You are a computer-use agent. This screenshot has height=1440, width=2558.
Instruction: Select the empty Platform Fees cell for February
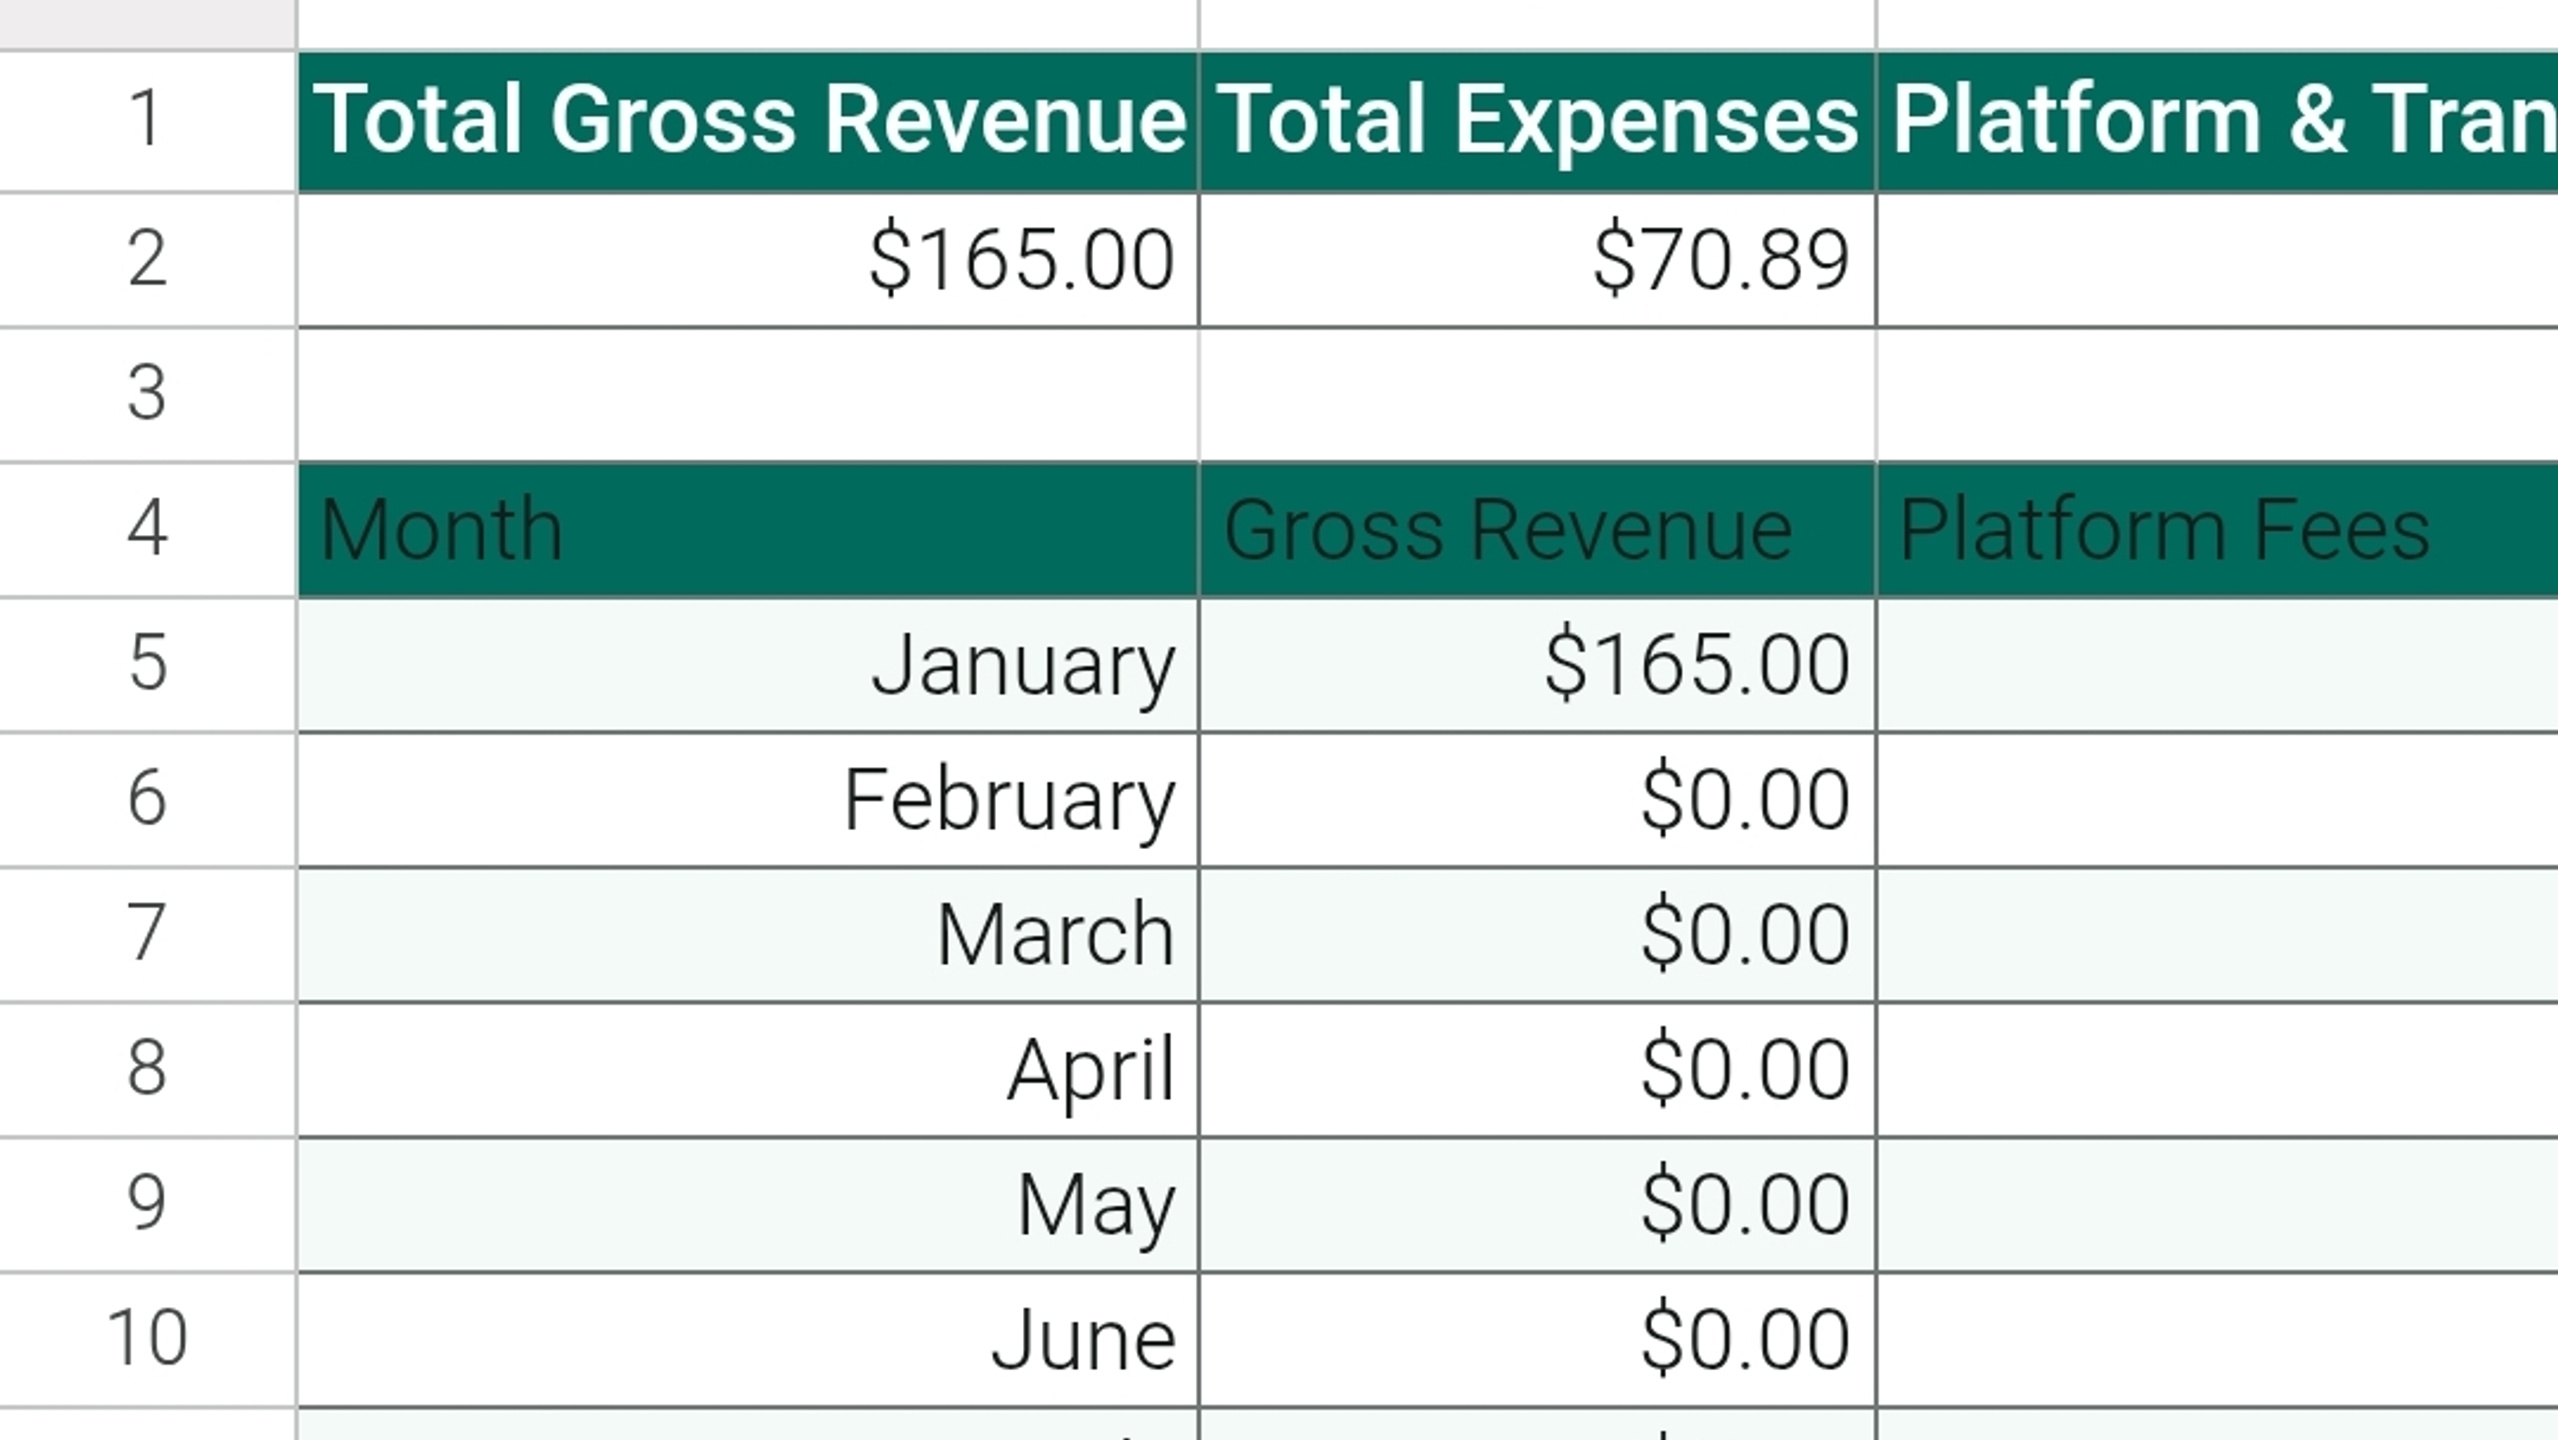[x=2218, y=800]
